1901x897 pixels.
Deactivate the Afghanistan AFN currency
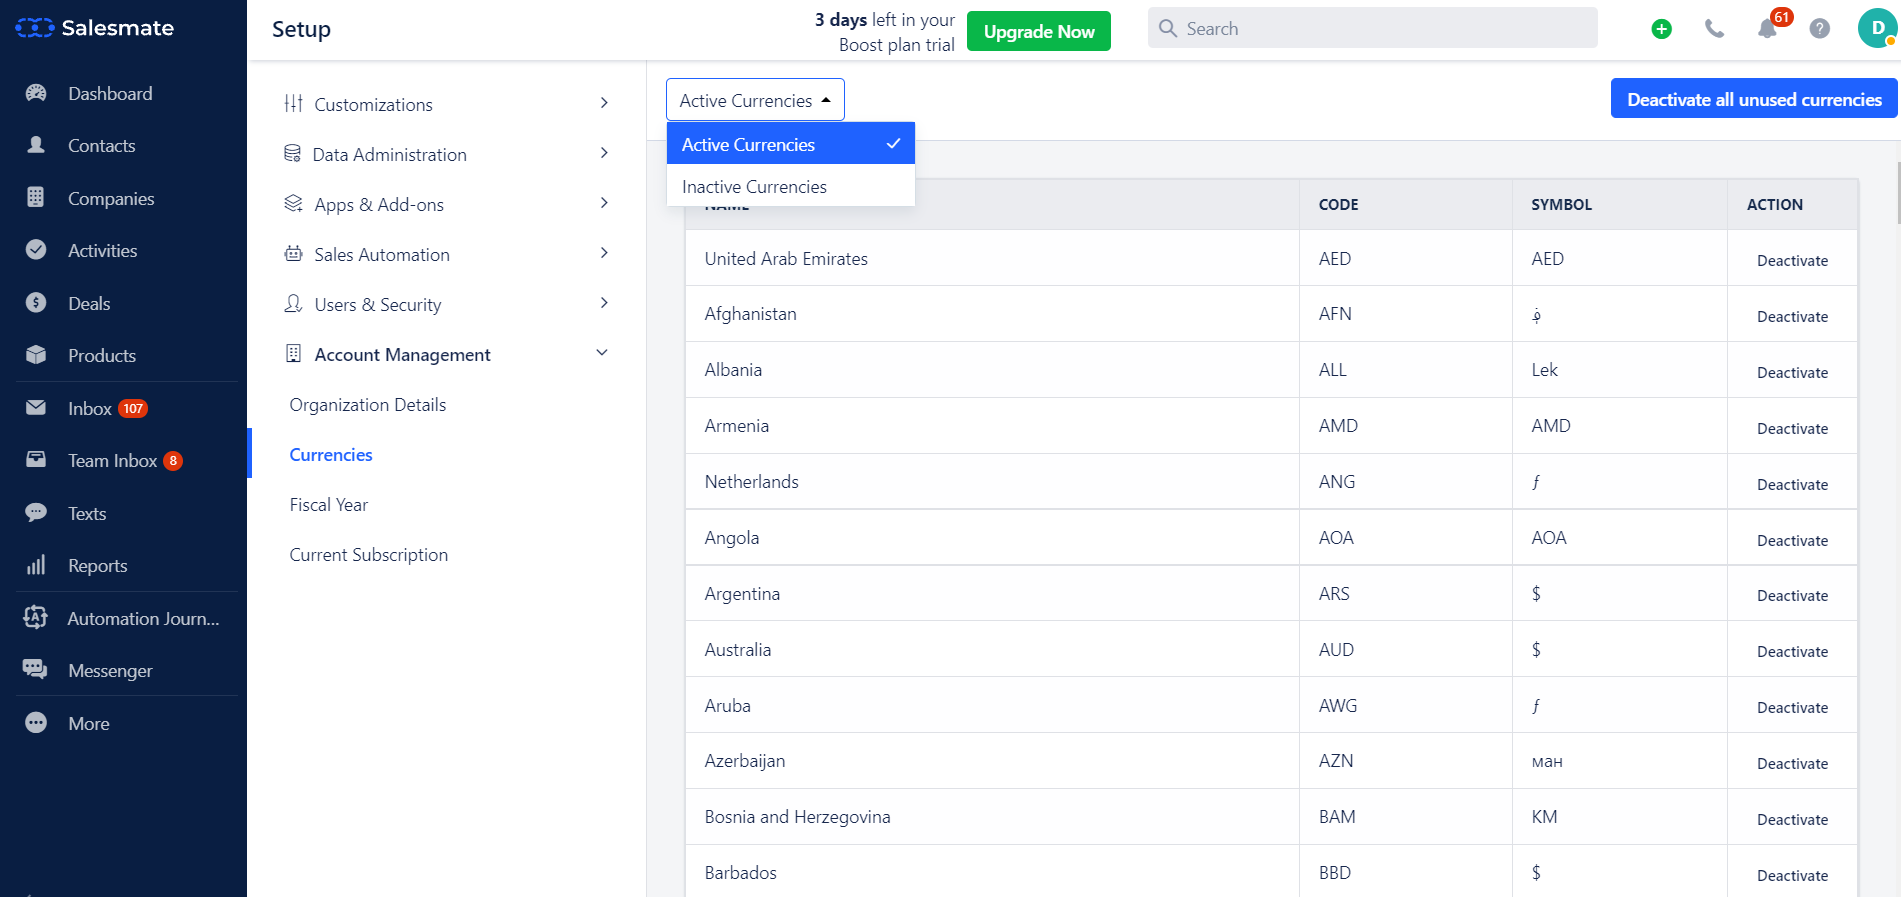click(x=1792, y=316)
